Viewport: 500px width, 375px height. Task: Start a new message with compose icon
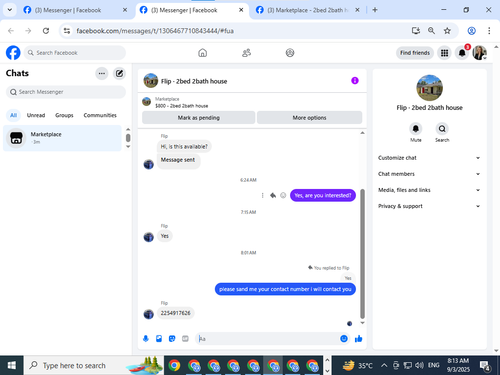[119, 73]
